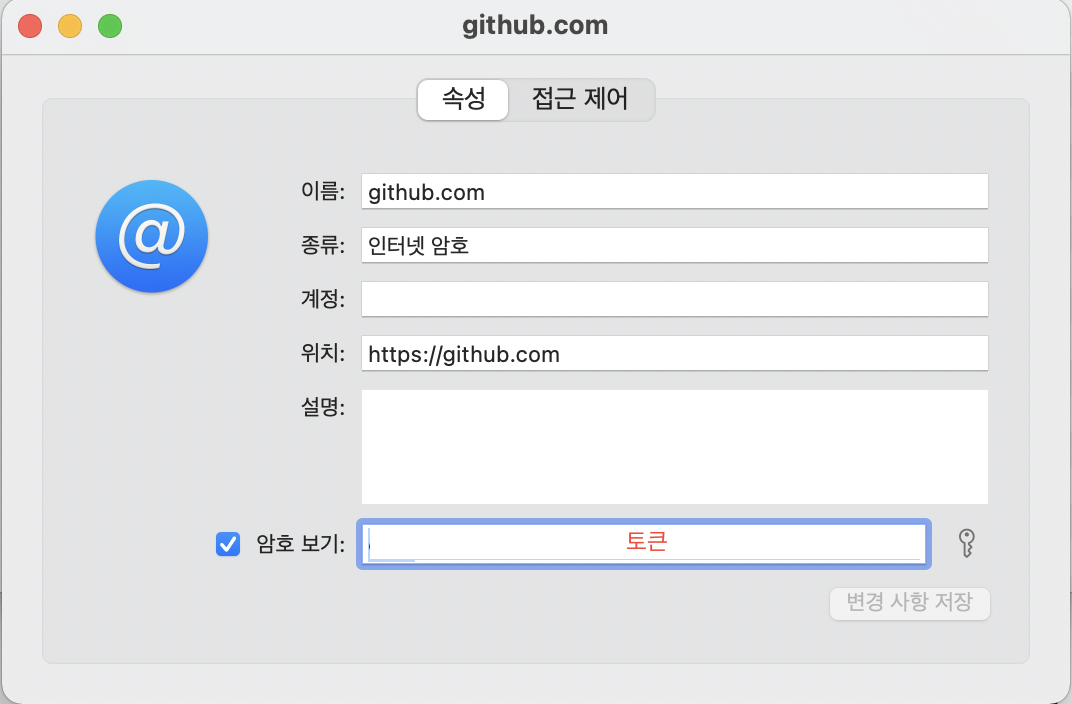Click the 위치: label
Image resolution: width=1072 pixels, height=704 pixels.
point(323,353)
